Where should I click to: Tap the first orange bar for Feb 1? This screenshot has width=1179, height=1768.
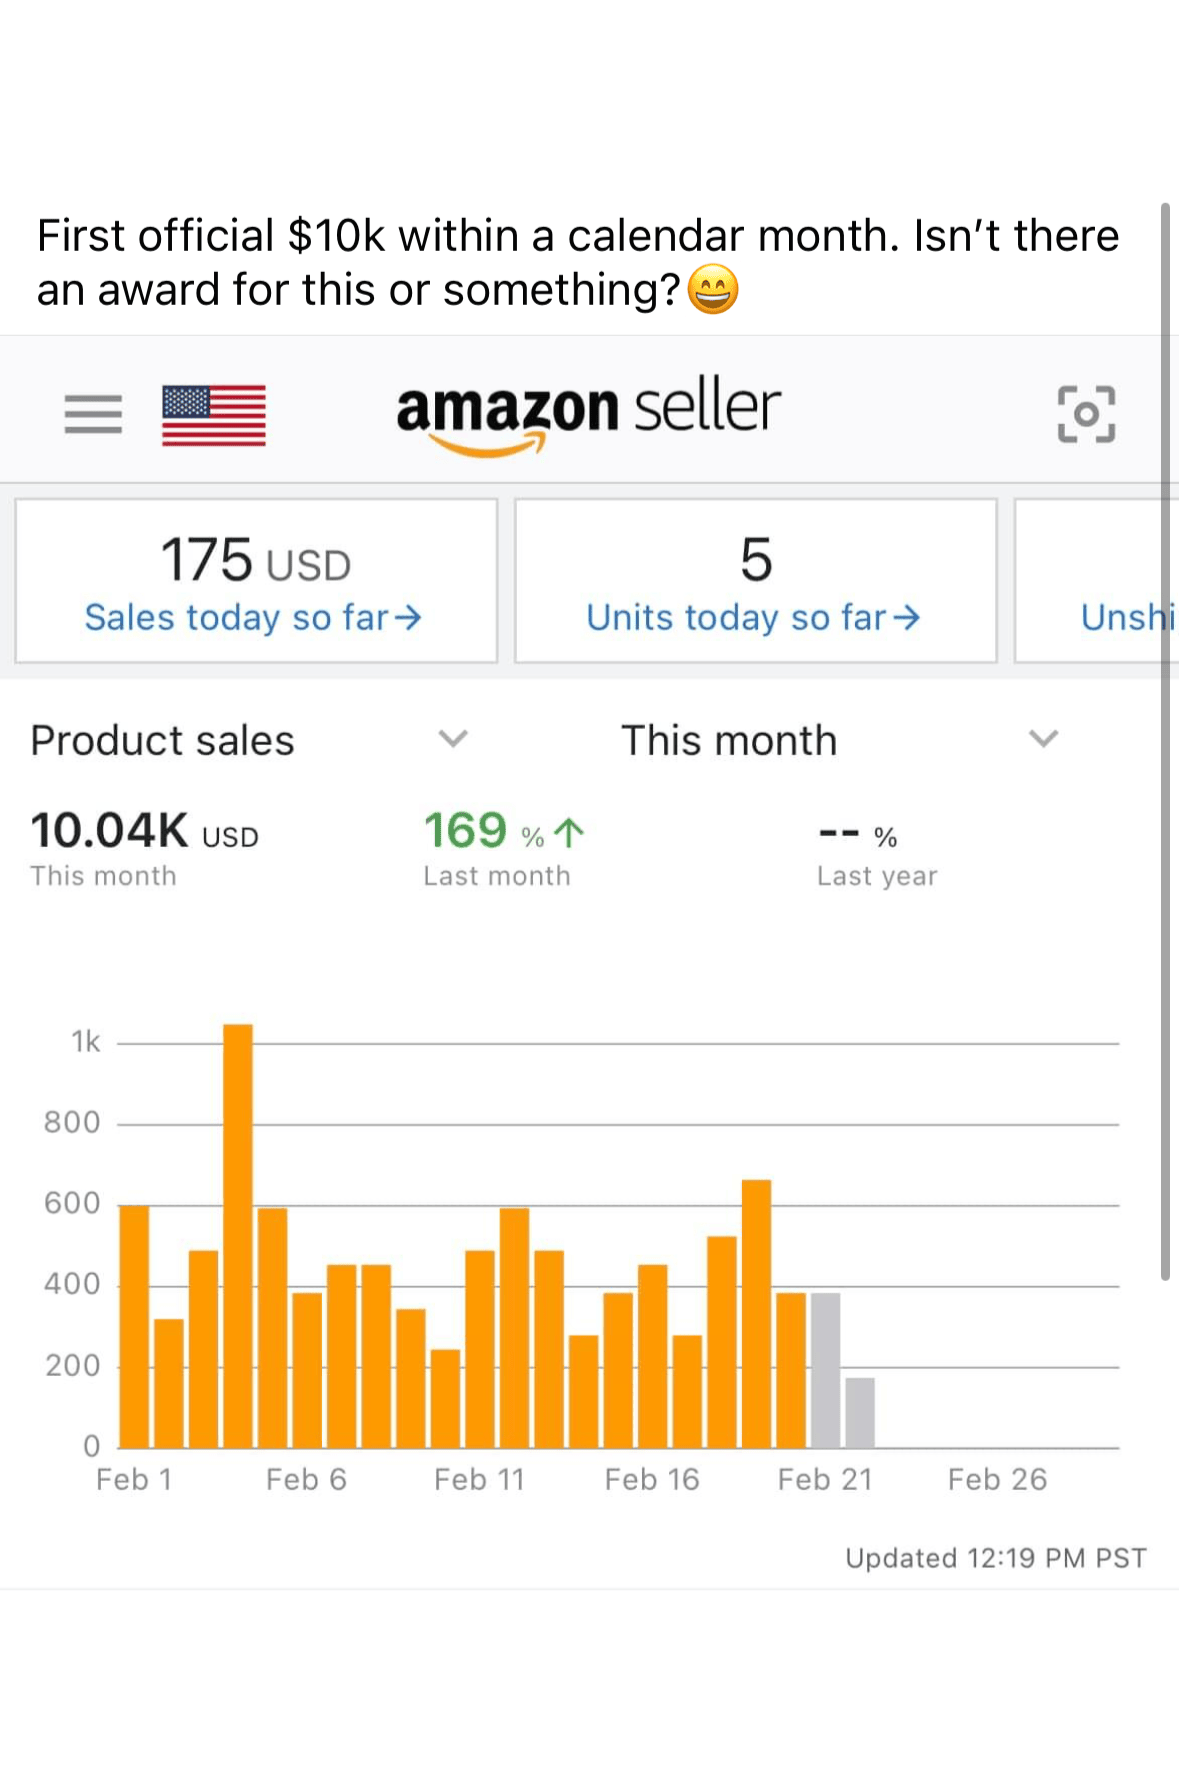tap(134, 1326)
